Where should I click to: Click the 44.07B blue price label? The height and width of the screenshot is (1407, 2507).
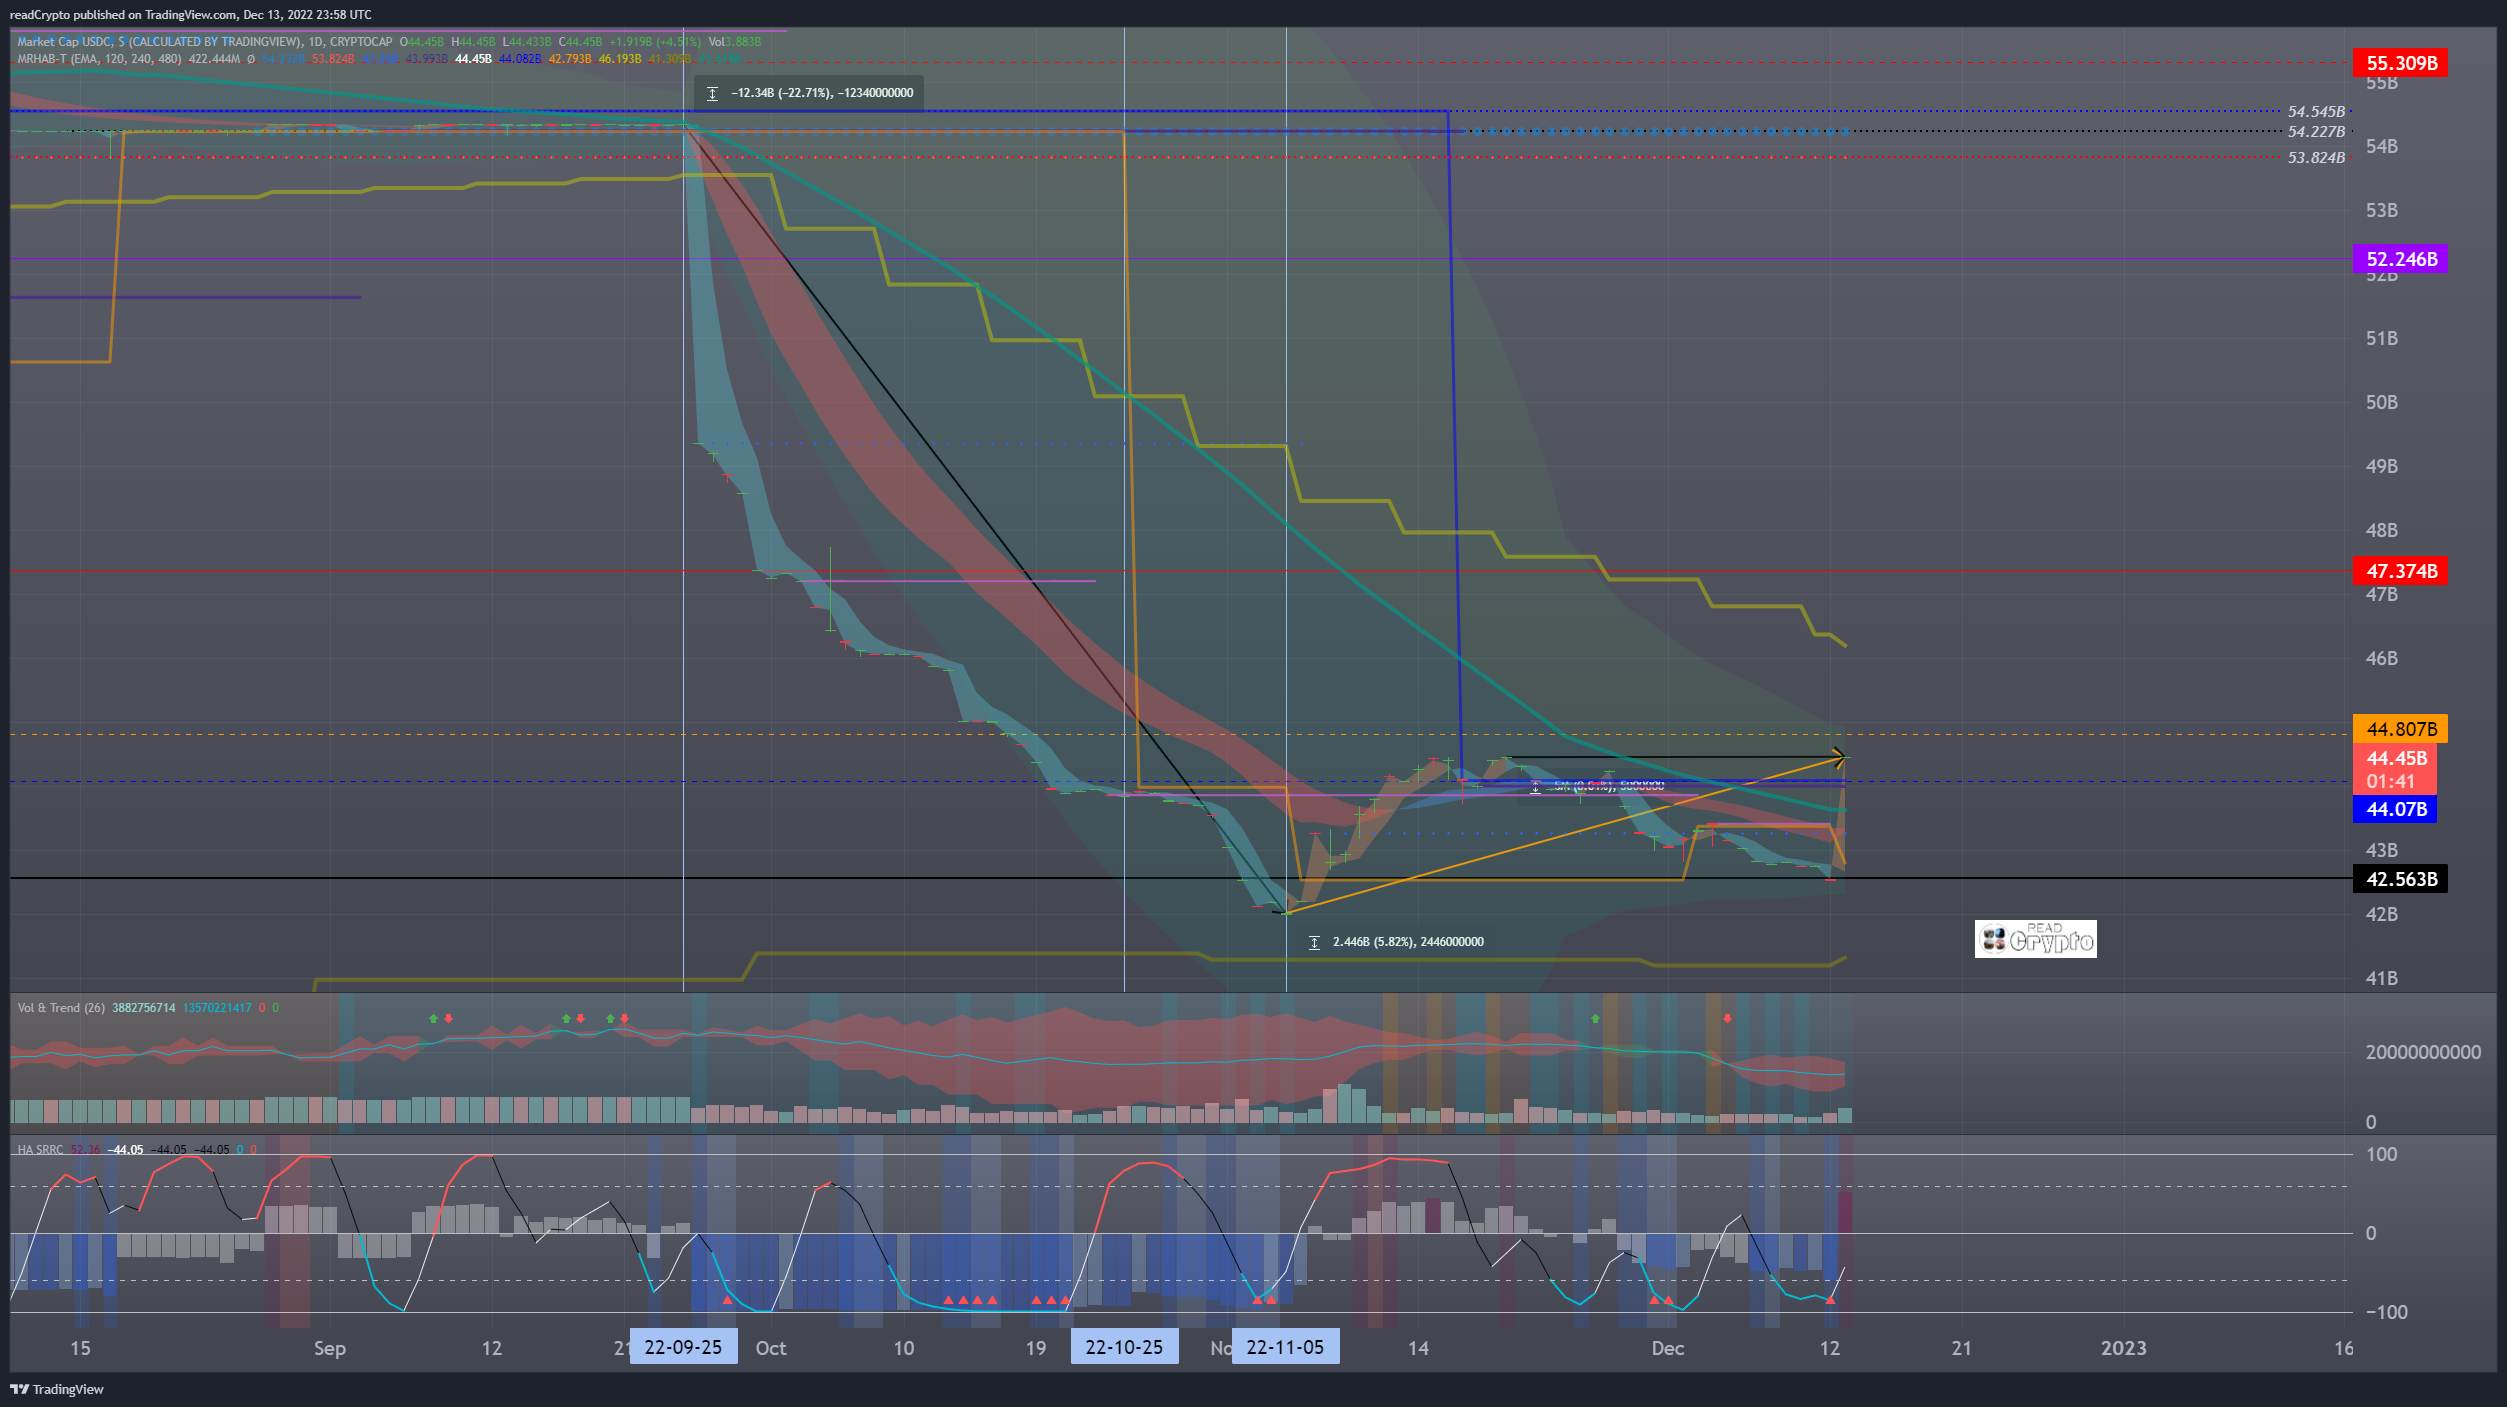point(2395,809)
